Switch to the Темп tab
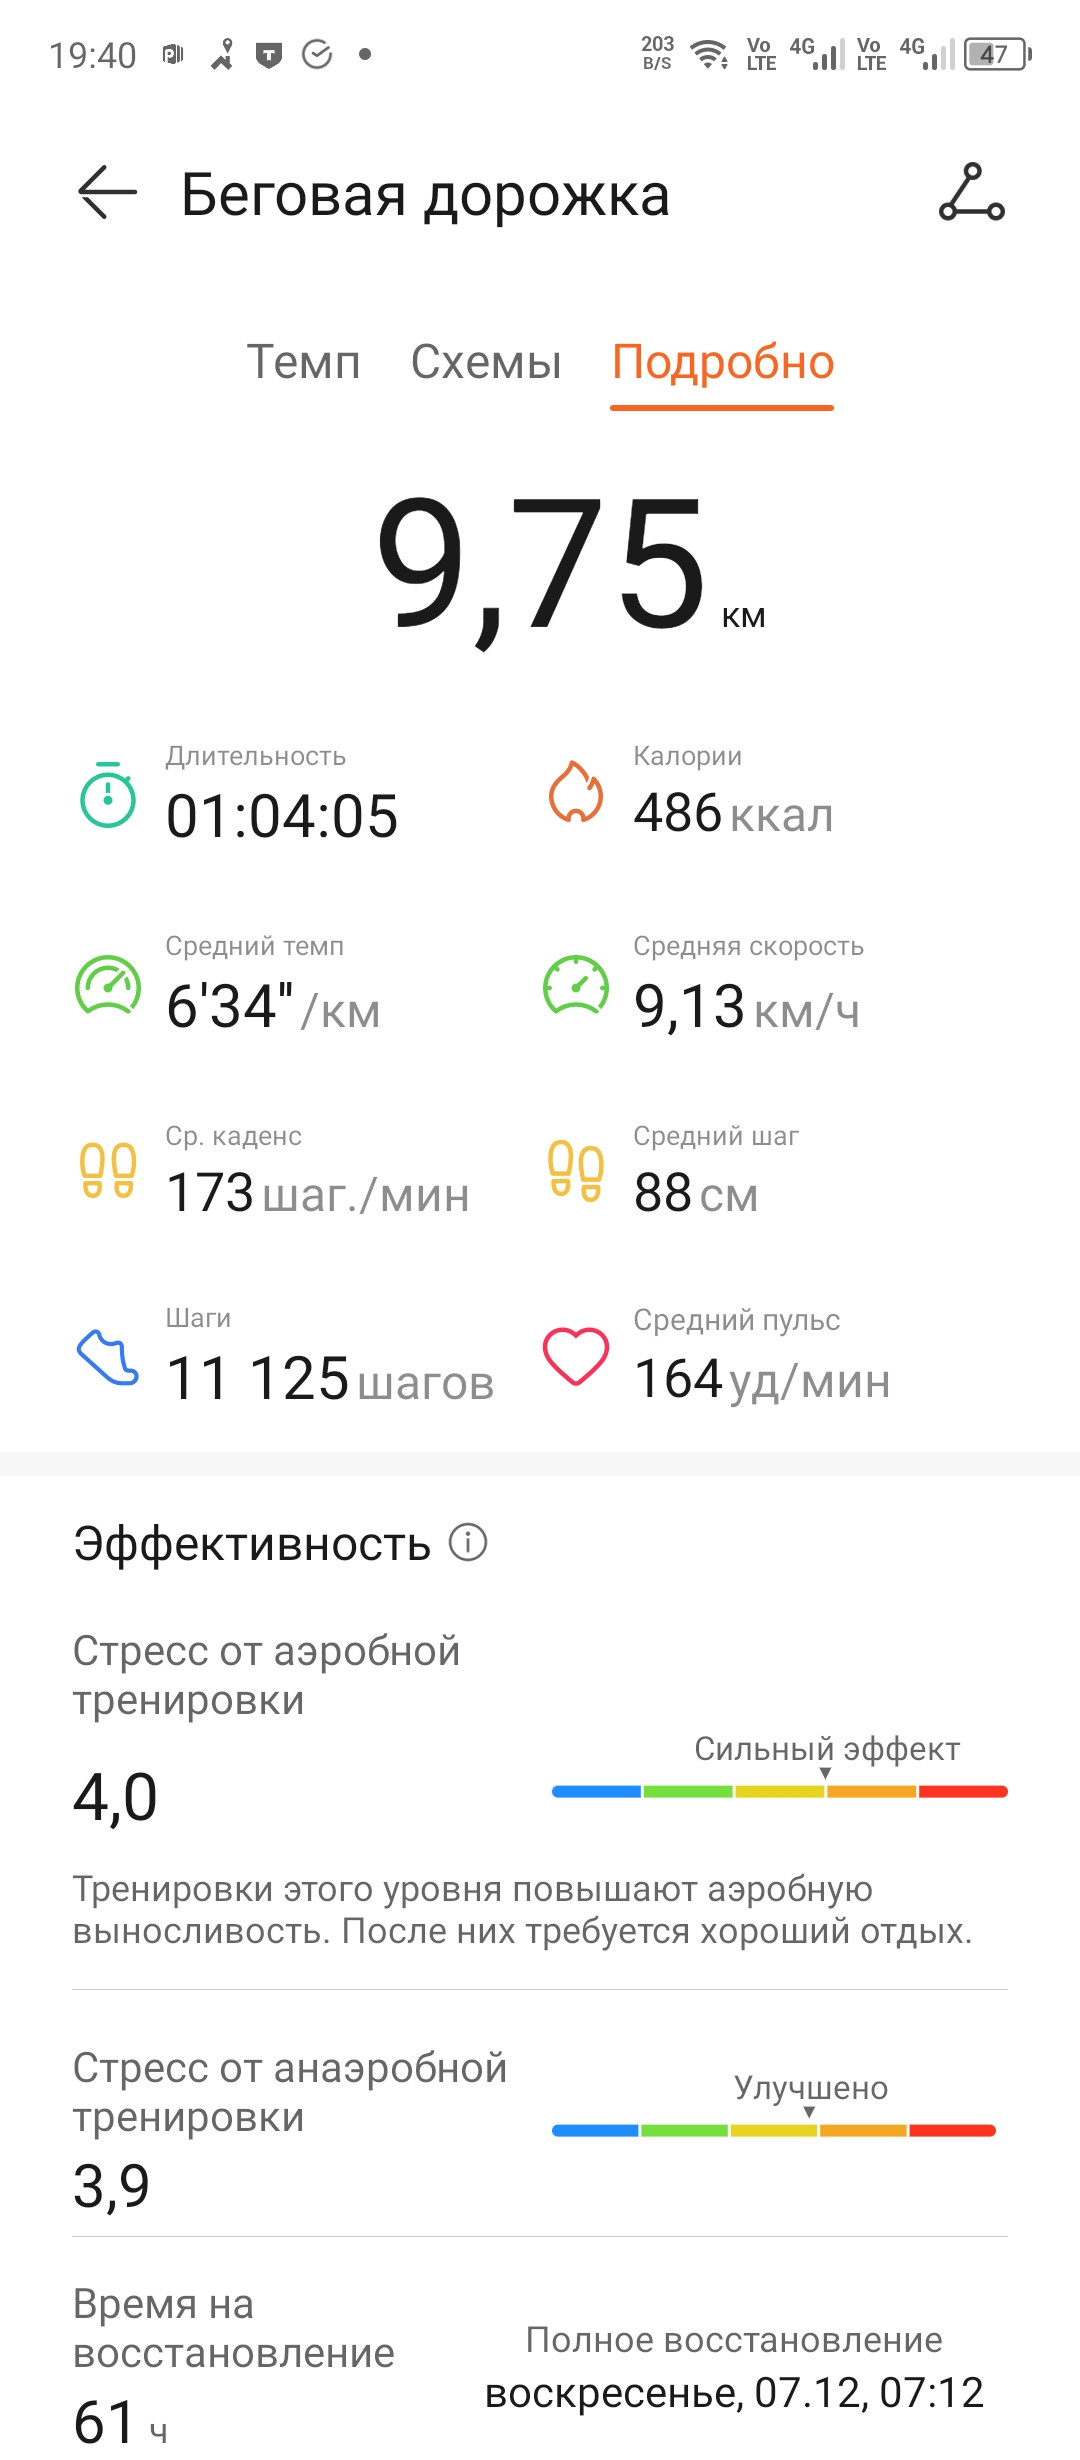The height and width of the screenshot is (2460, 1080). tap(303, 362)
